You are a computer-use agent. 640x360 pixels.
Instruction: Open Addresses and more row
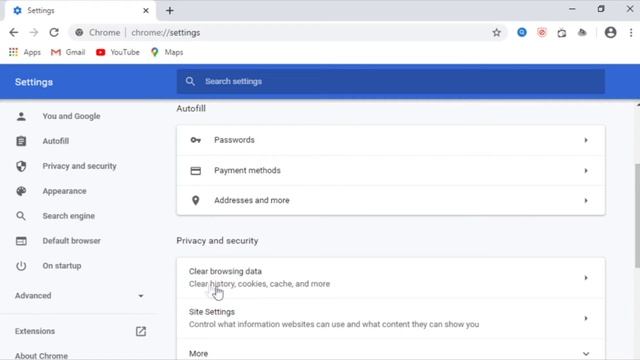[x=391, y=200]
